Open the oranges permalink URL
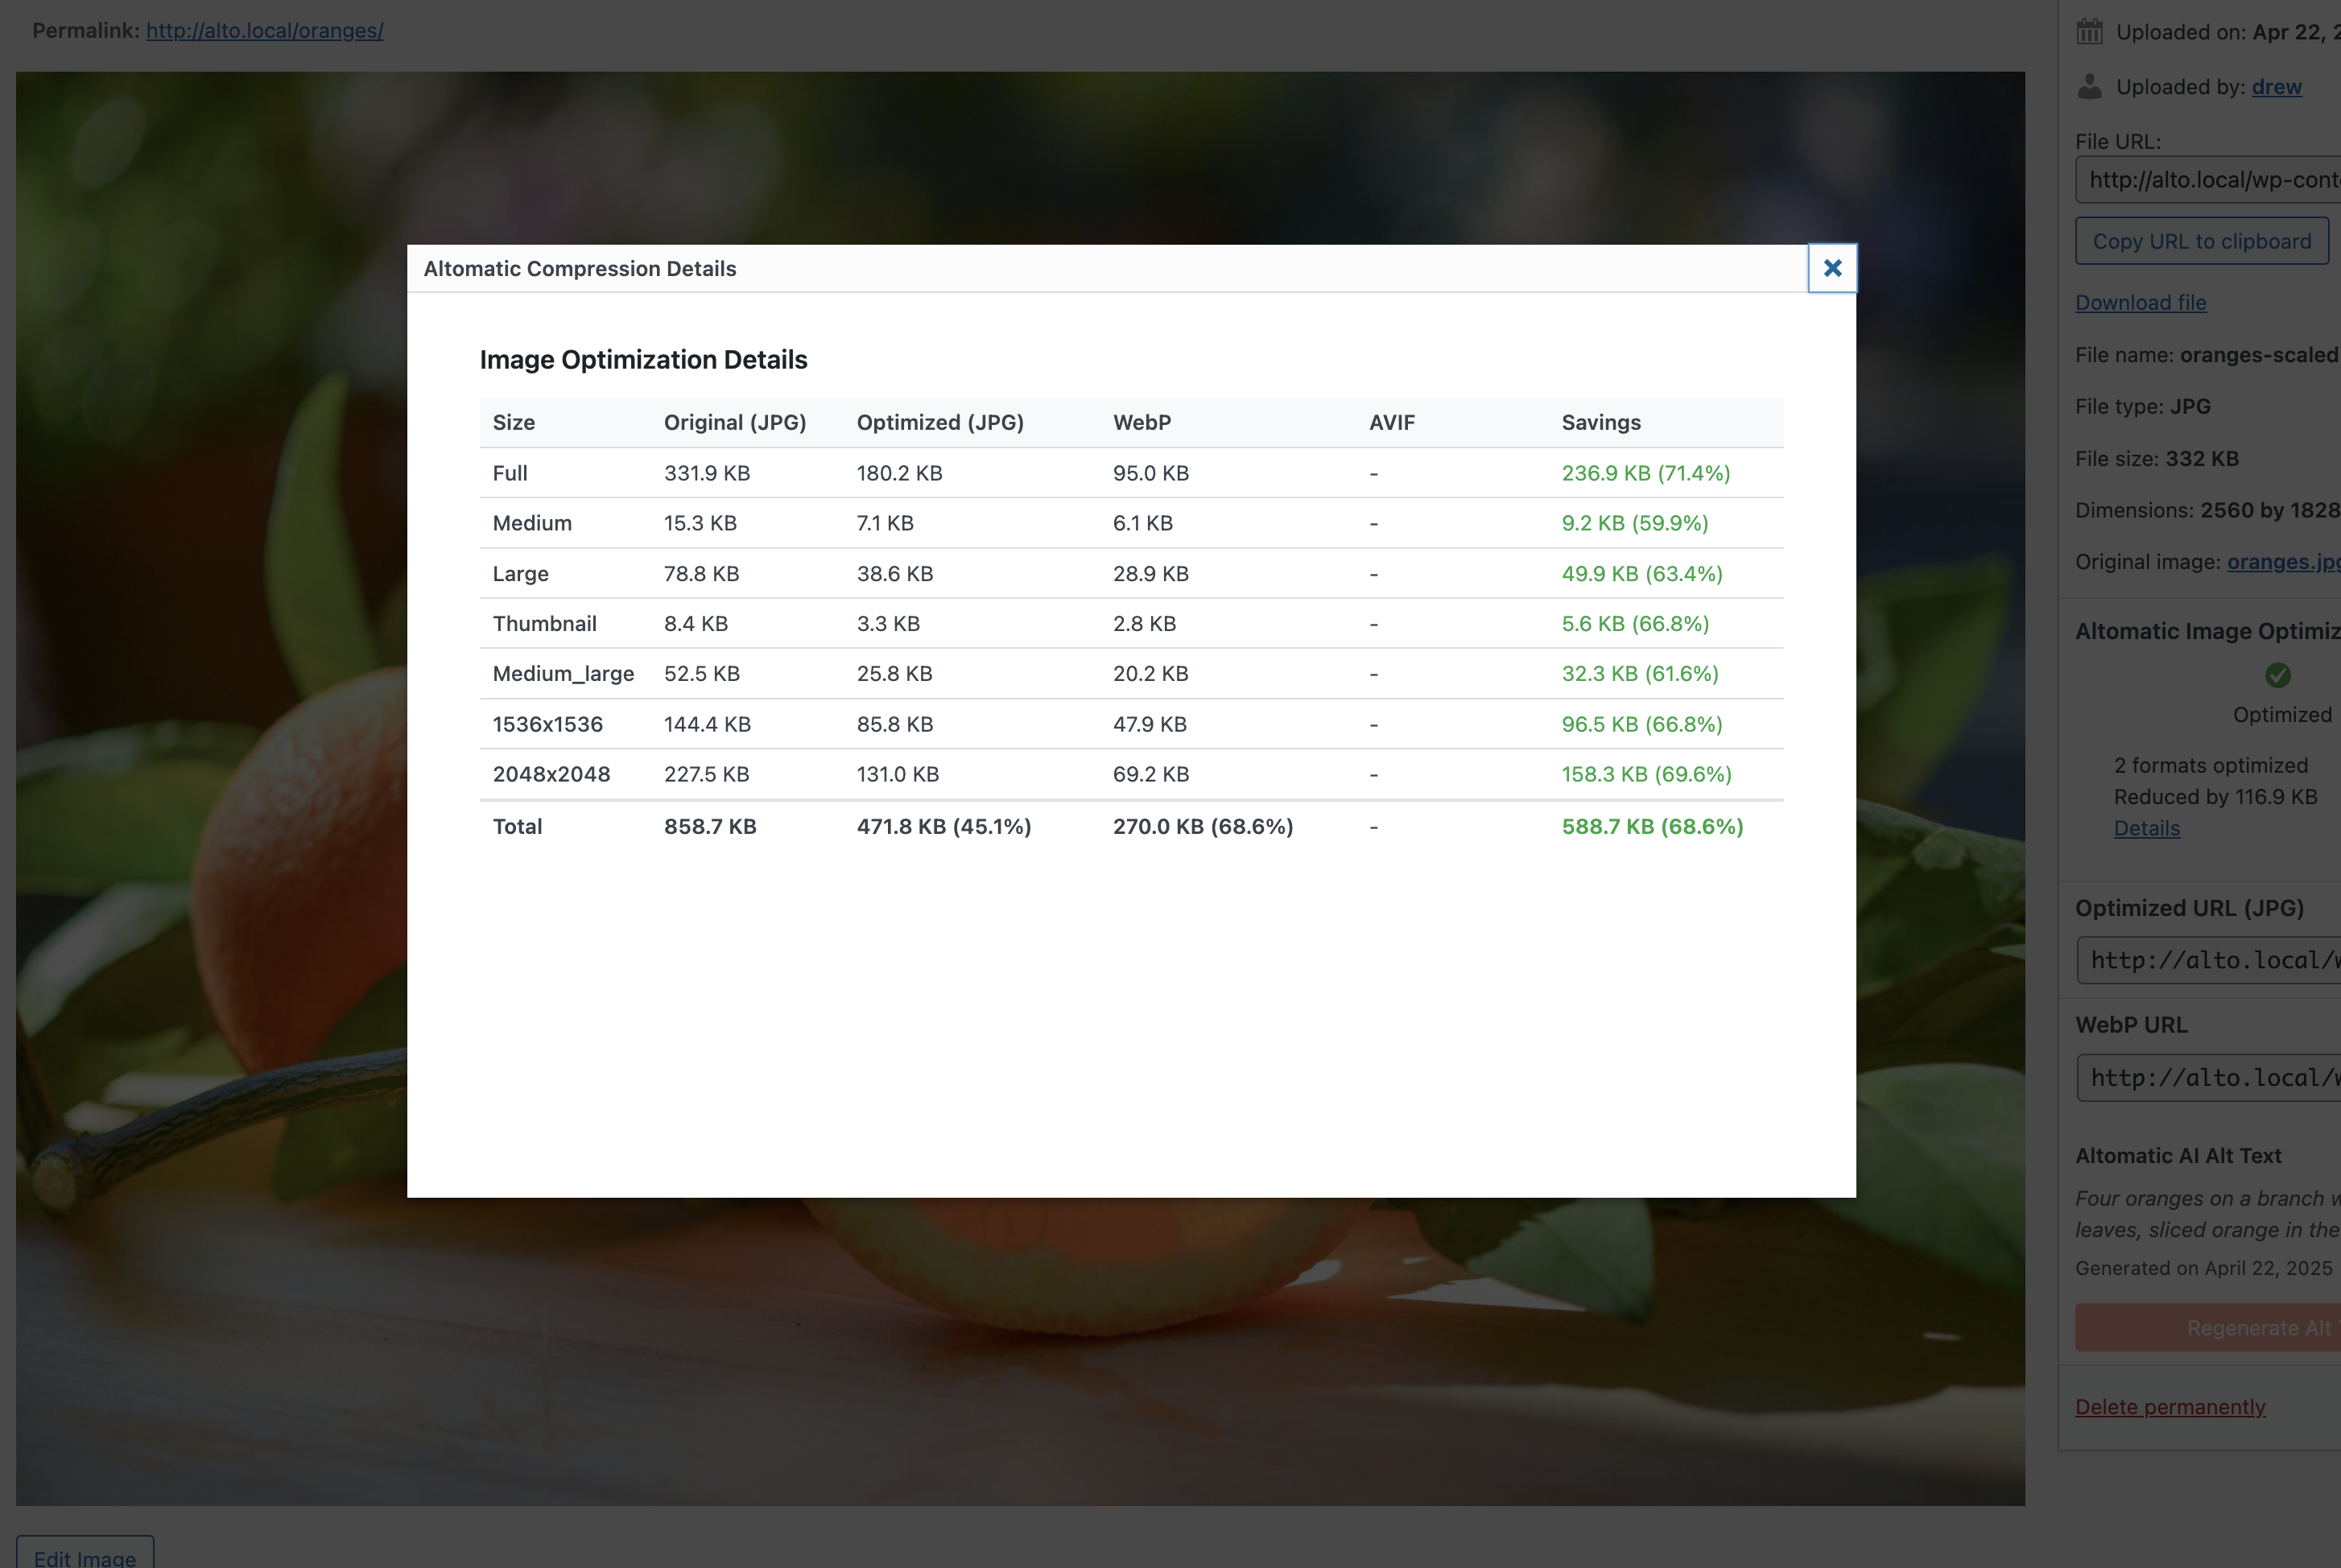The width and height of the screenshot is (2341, 1568). (264, 31)
